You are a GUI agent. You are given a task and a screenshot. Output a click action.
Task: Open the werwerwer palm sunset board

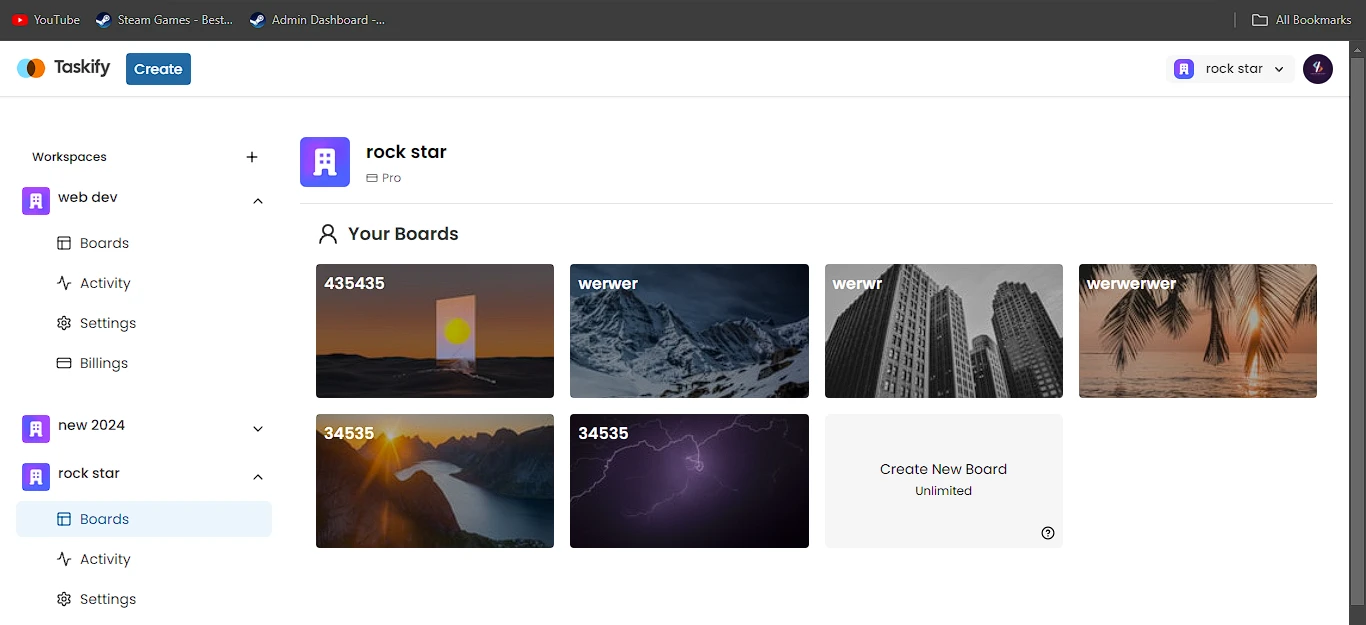(x=1198, y=331)
